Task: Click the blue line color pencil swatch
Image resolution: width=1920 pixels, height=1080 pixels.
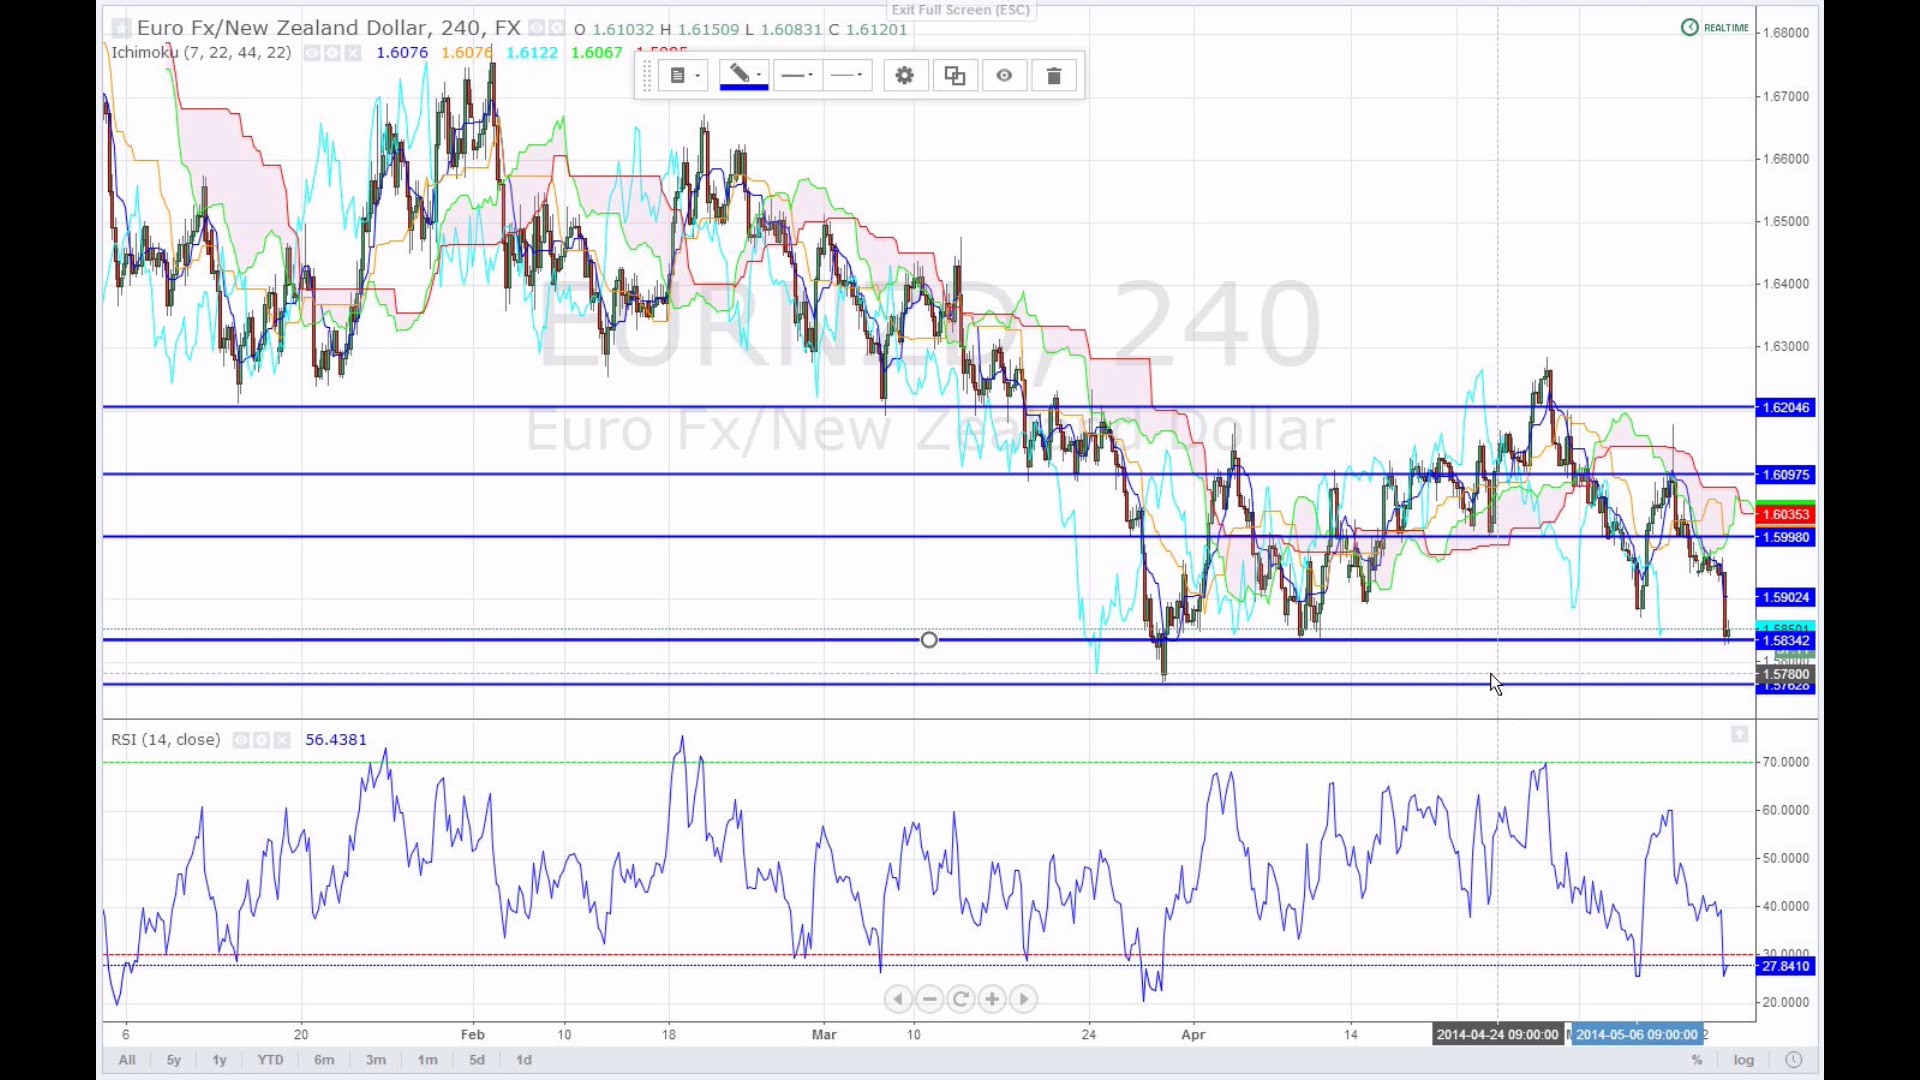Action: 743,76
